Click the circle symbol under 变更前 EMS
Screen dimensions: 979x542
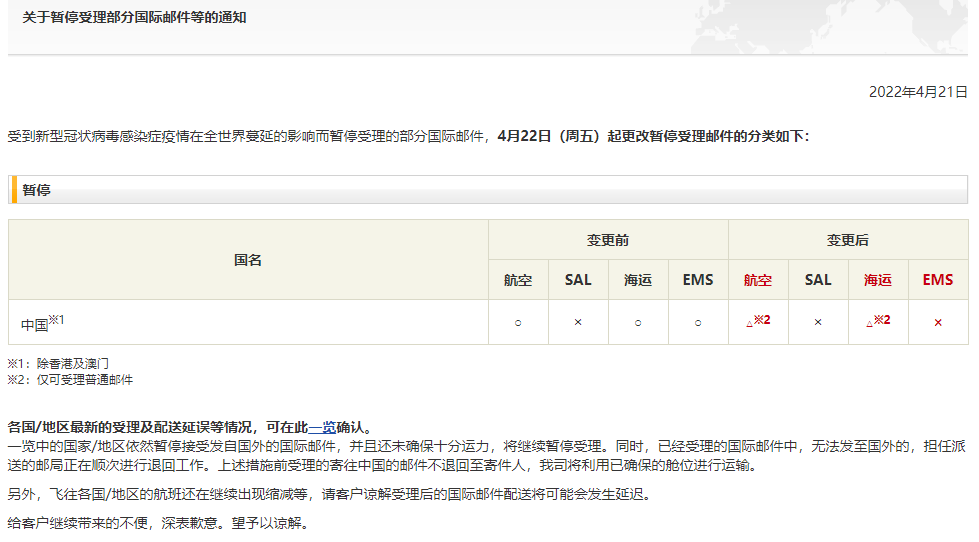tap(698, 322)
